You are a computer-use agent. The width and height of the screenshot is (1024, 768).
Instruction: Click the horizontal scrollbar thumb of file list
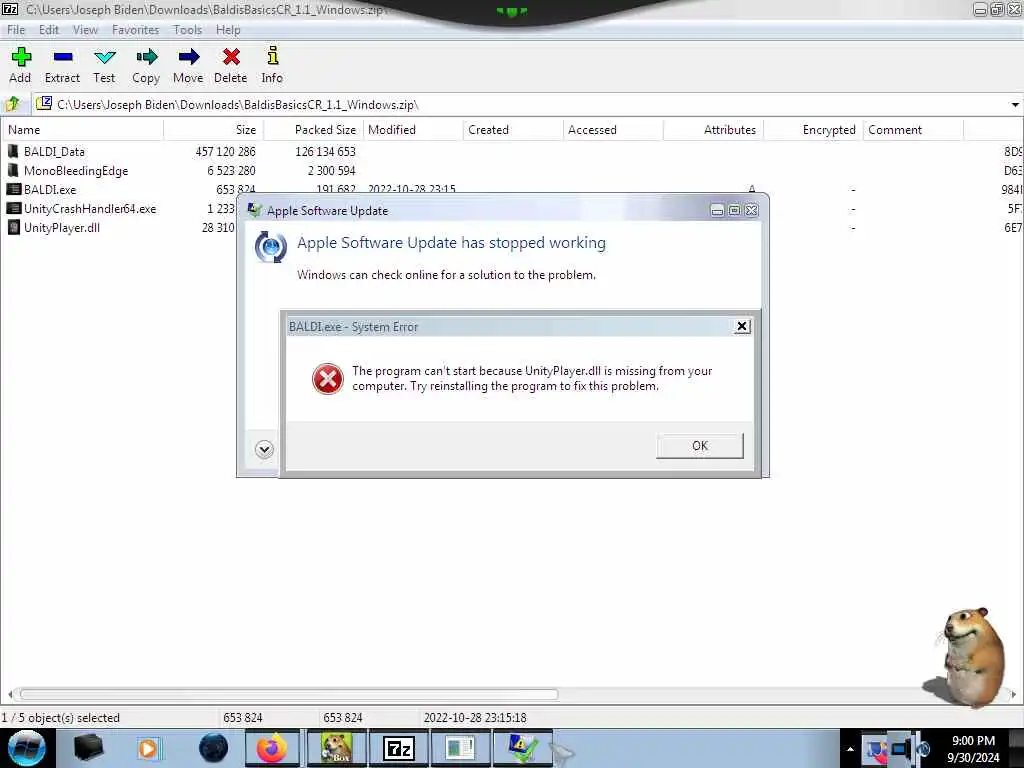(x=289, y=694)
